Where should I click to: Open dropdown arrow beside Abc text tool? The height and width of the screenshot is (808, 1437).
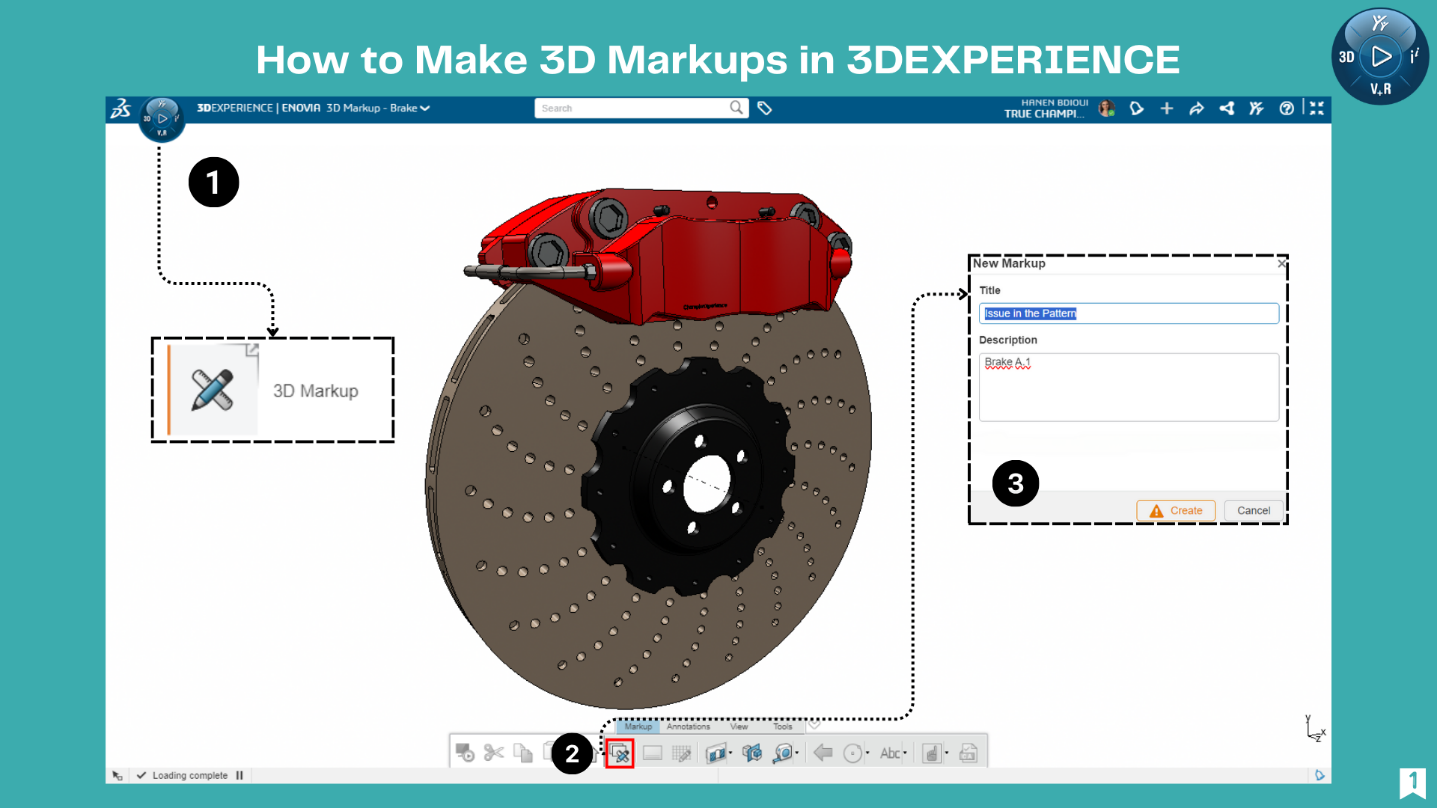click(x=905, y=753)
